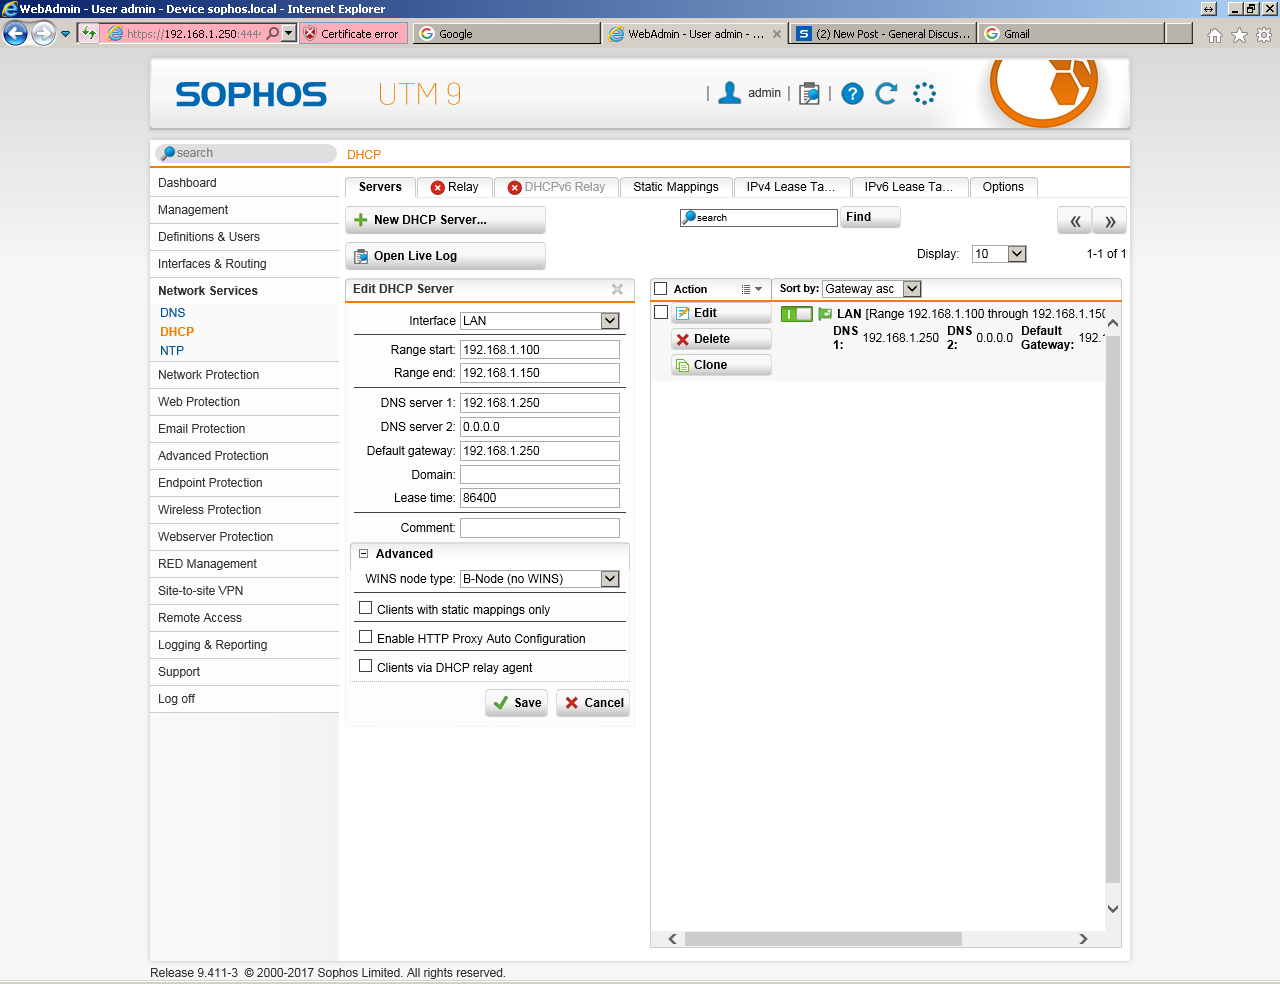Click compatibility view icon in address bar

click(89, 33)
